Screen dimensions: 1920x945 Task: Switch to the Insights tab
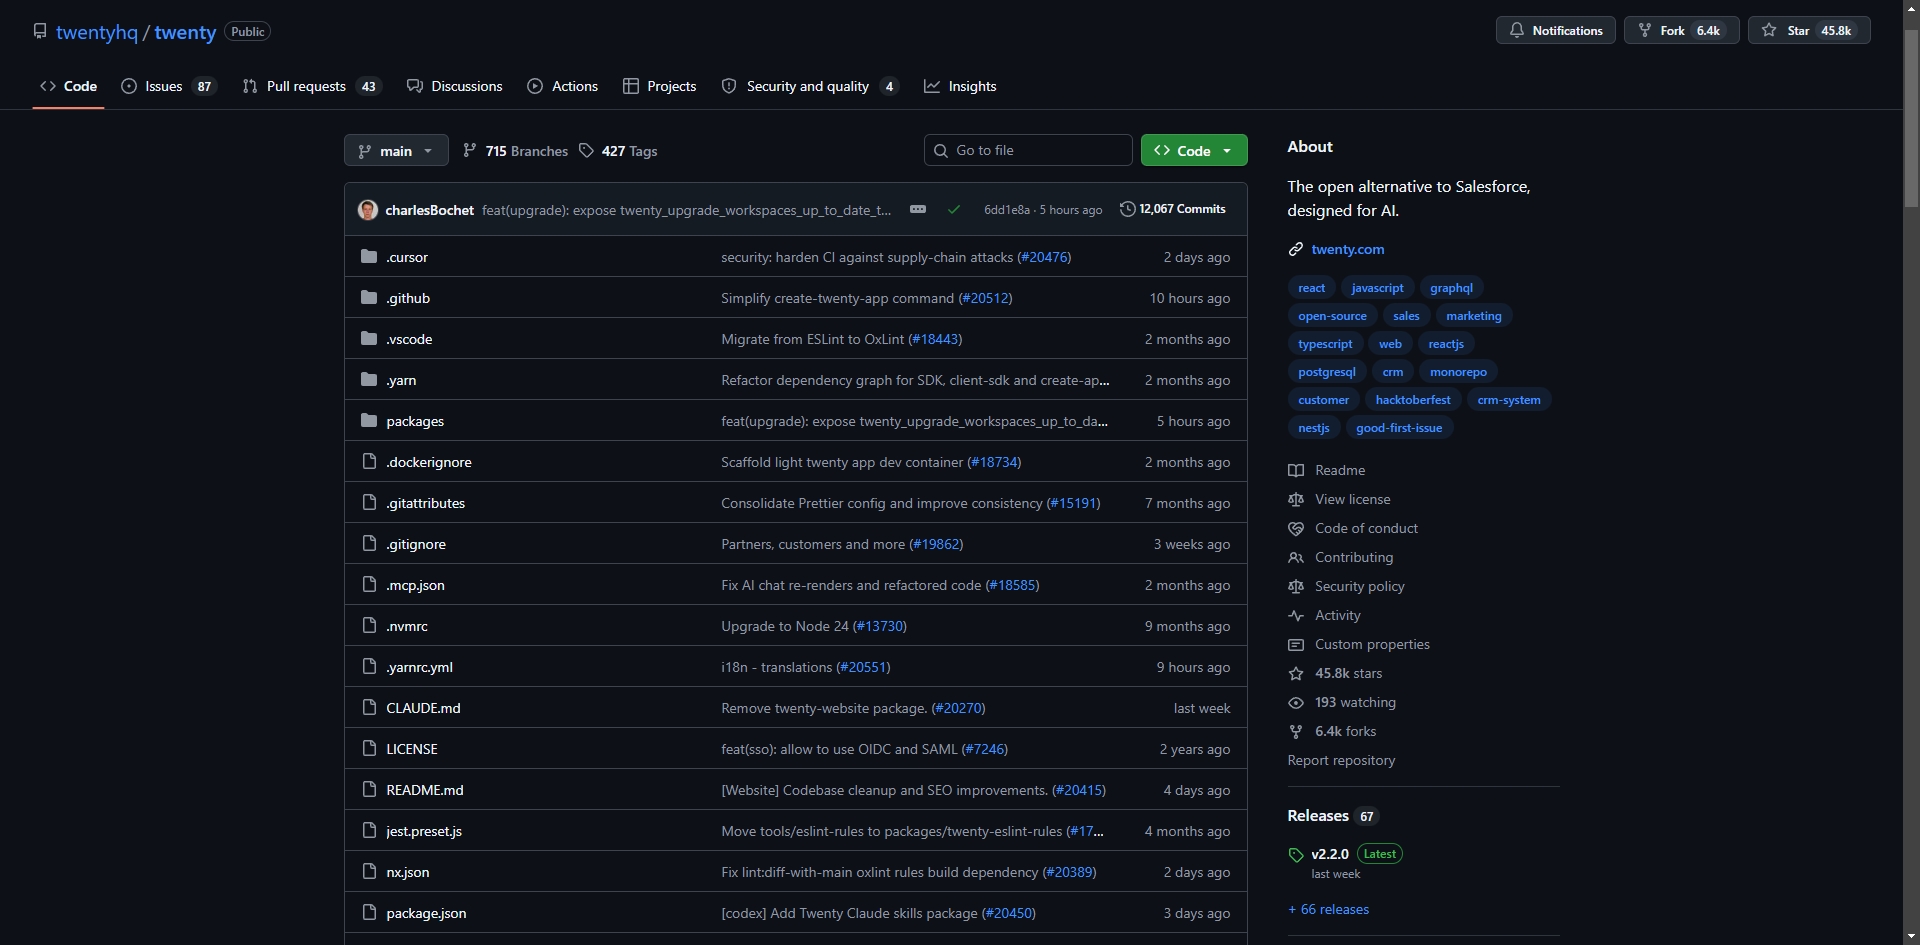click(960, 87)
